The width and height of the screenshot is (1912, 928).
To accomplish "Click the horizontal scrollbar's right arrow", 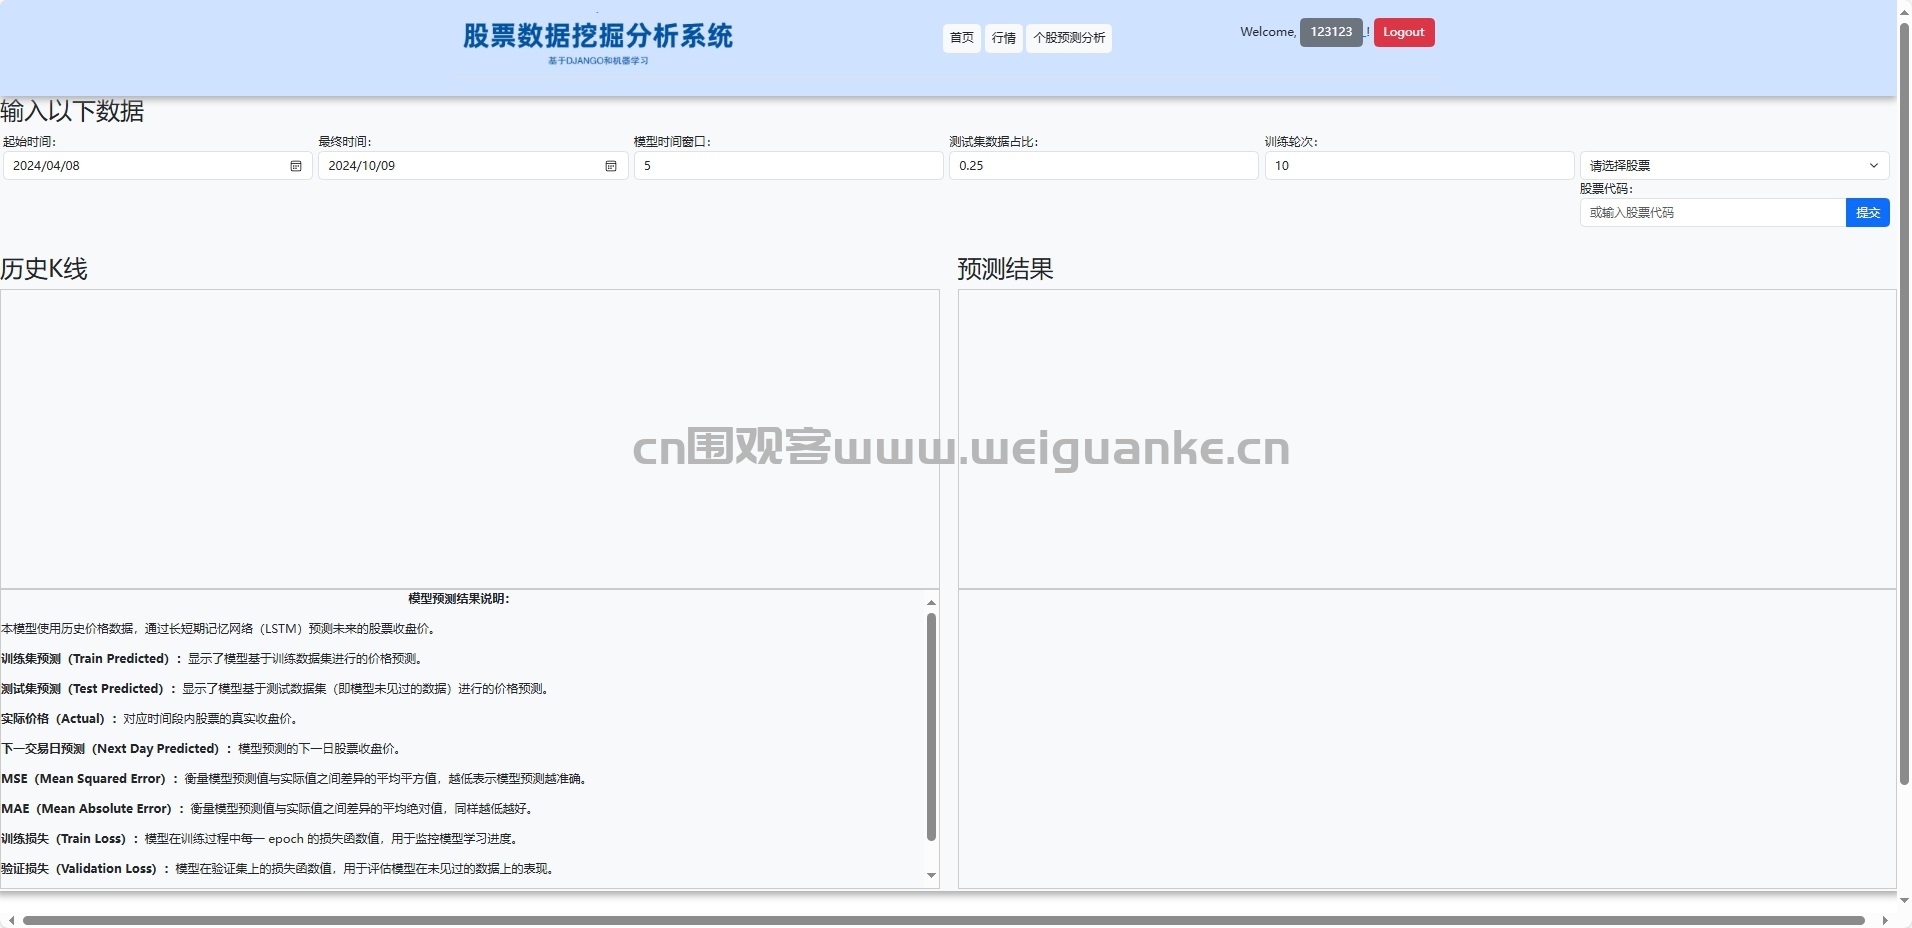I will (1885, 920).
